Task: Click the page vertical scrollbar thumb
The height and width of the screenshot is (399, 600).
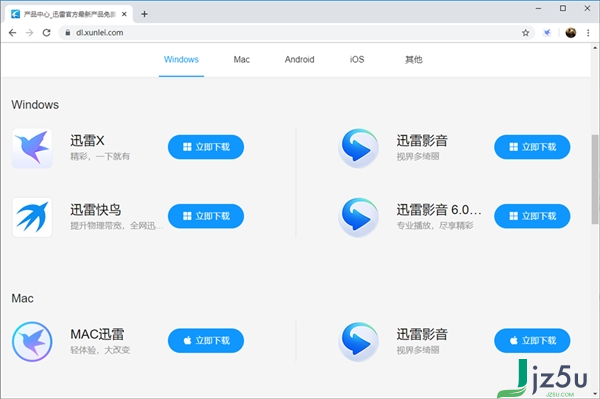Action: [595, 179]
